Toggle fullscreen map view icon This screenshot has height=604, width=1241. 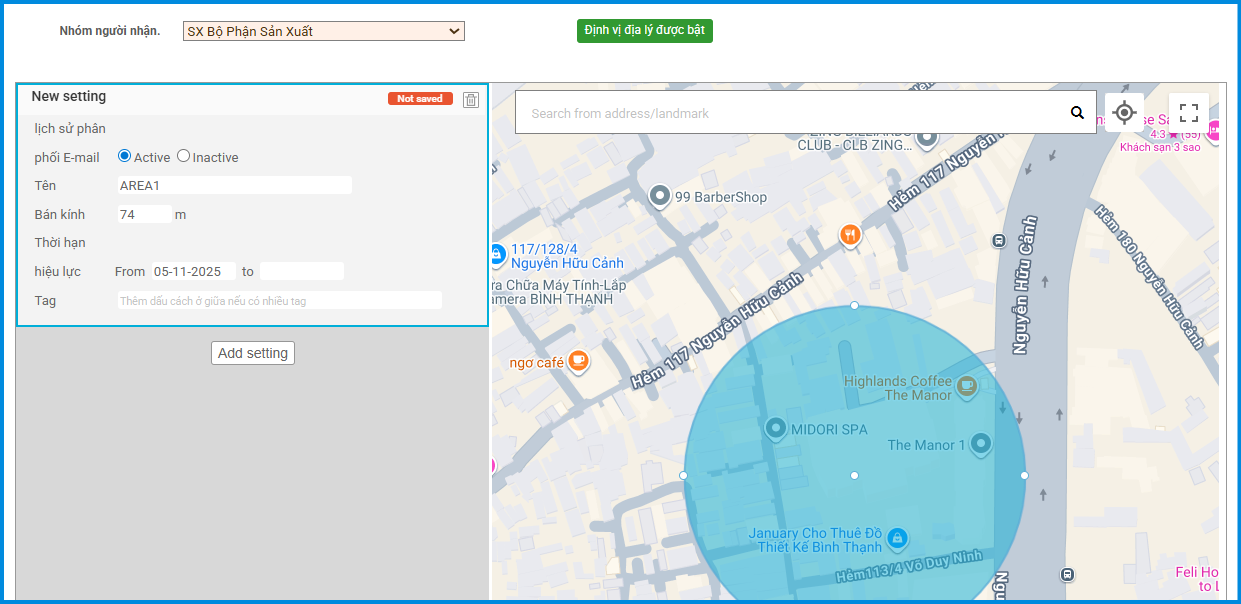tap(1188, 113)
